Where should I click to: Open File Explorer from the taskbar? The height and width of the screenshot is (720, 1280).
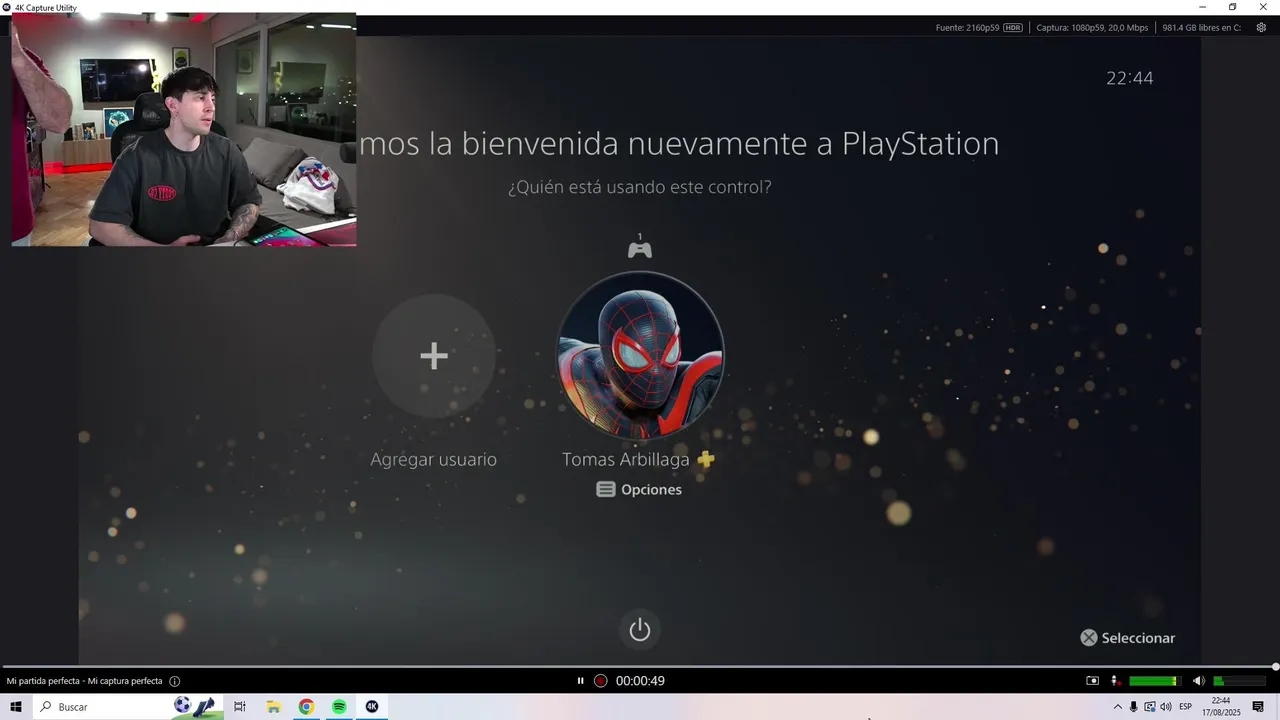[273, 707]
